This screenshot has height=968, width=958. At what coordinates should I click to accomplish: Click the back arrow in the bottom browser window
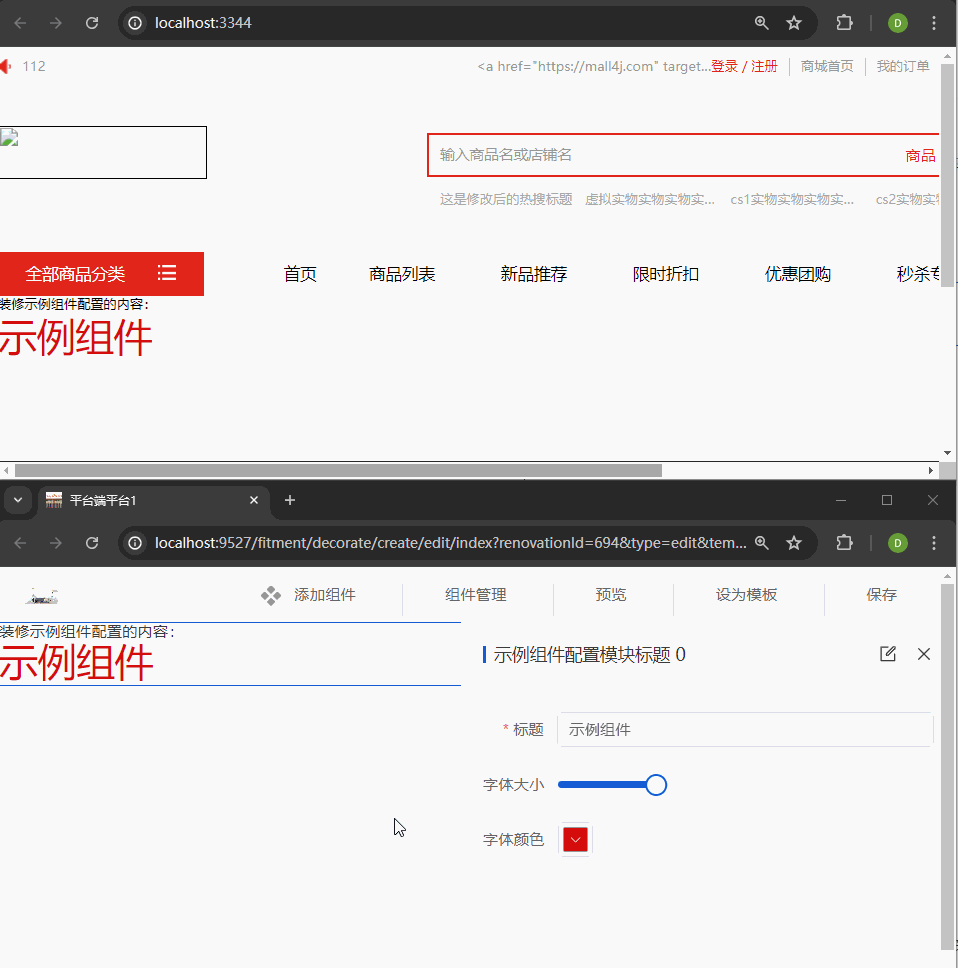[21, 543]
